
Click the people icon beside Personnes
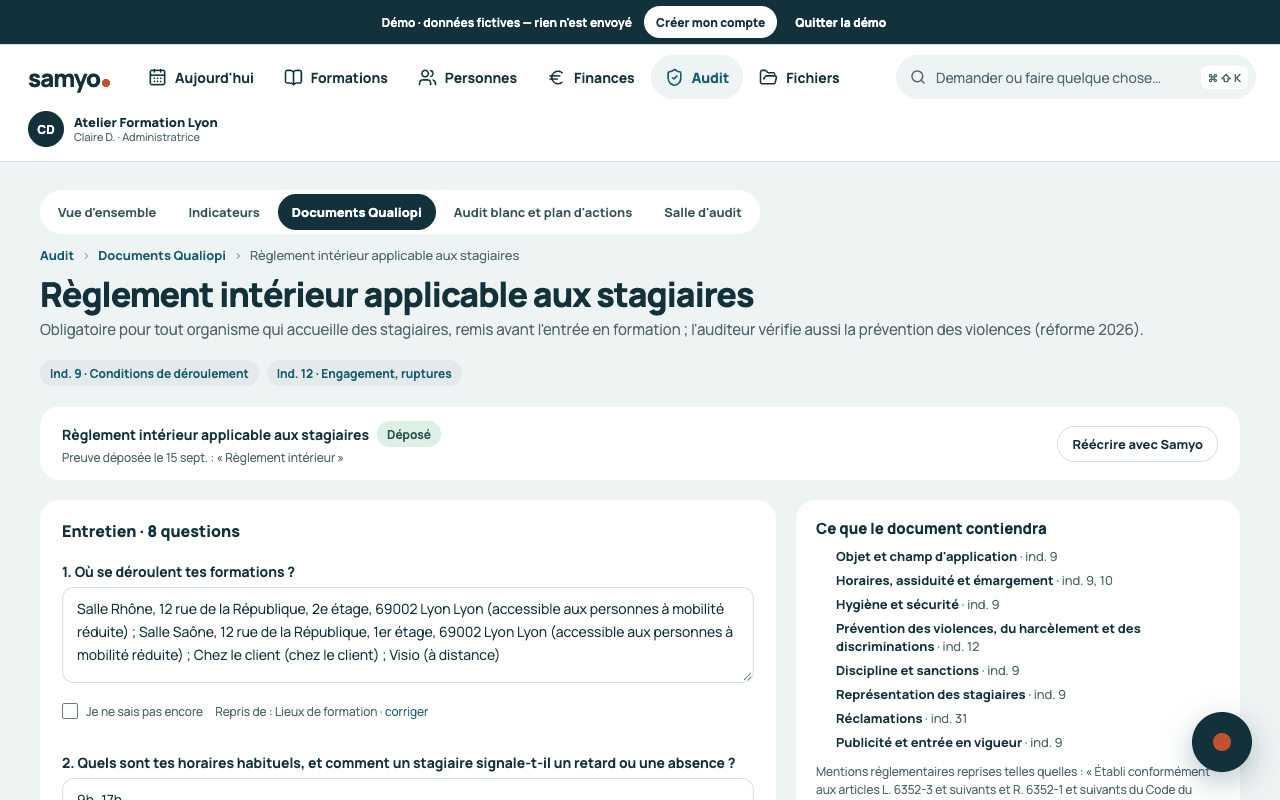coord(427,77)
